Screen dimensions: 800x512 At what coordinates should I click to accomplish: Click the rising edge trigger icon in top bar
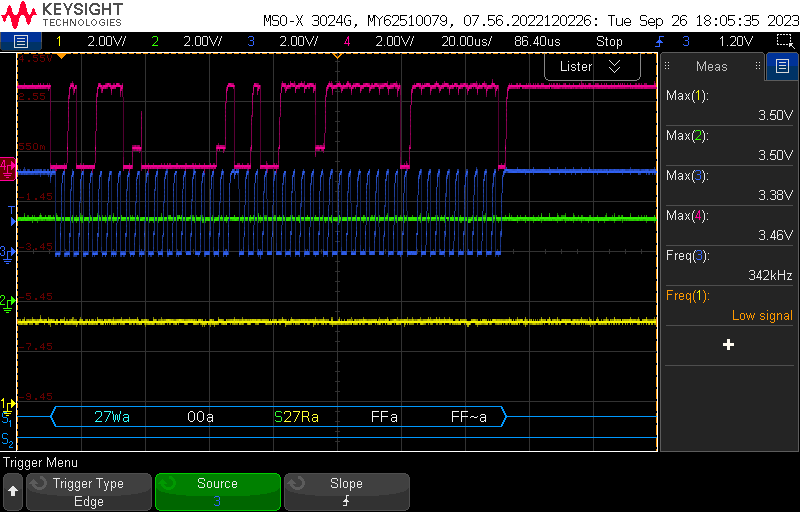pos(660,41)
